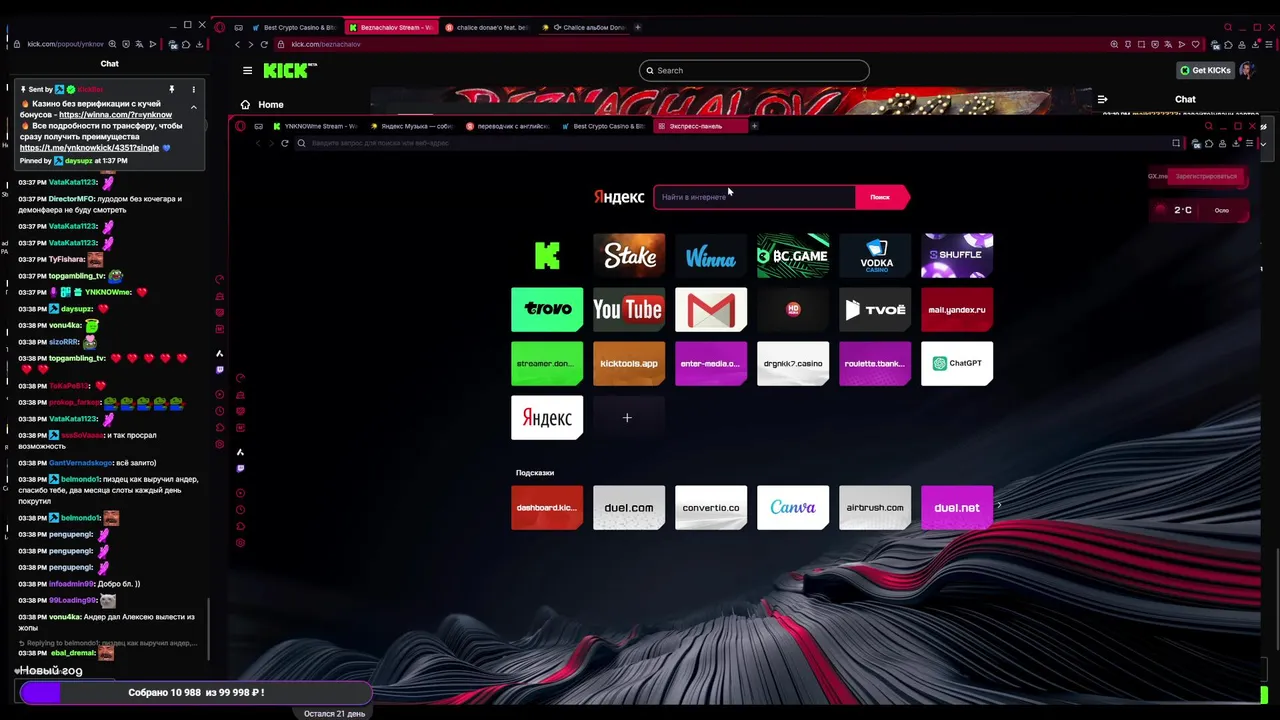Viewport: 1280px width, 720px height.
Task: Open the Stake speed dial tile
Action: 629,255
